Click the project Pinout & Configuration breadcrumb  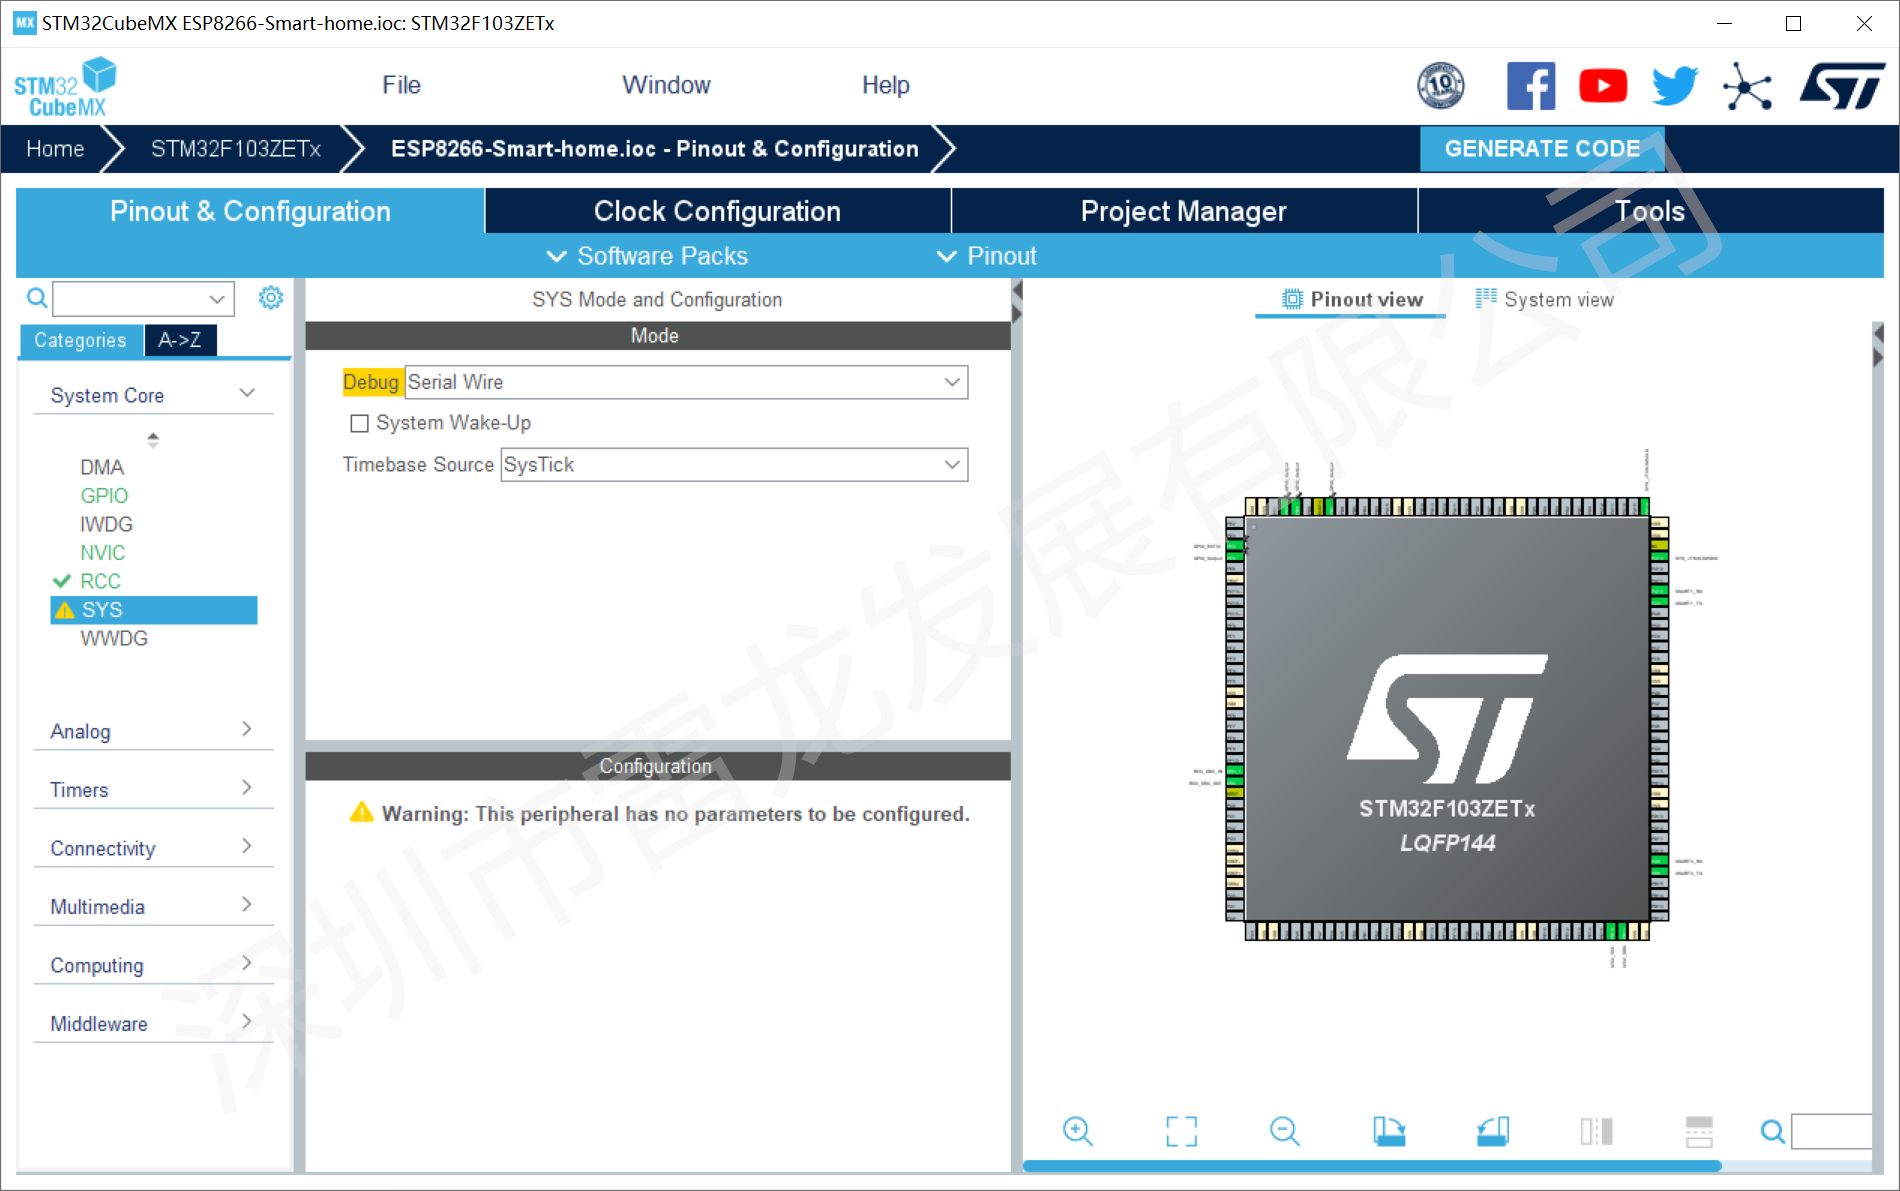point(654,149)
